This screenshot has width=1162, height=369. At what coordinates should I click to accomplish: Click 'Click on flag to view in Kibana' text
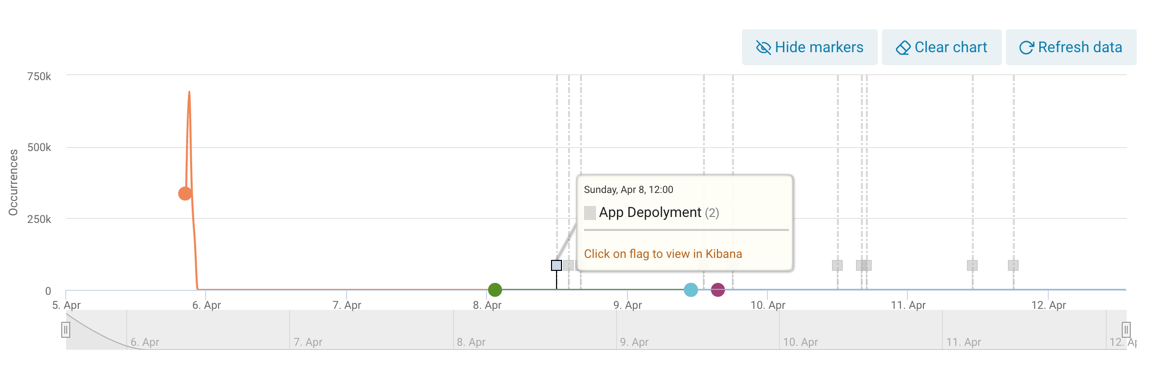(x=663, y=253)
